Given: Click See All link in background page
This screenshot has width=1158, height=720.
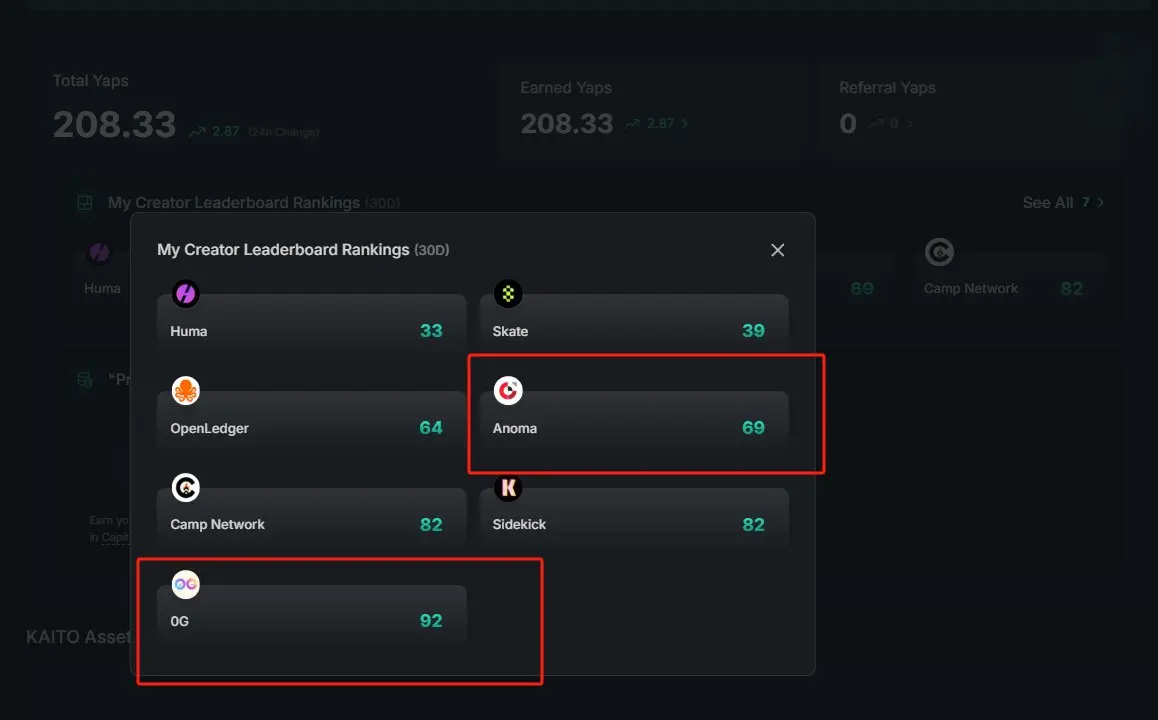Looking at the screenshot, I should coord(1047,202).
